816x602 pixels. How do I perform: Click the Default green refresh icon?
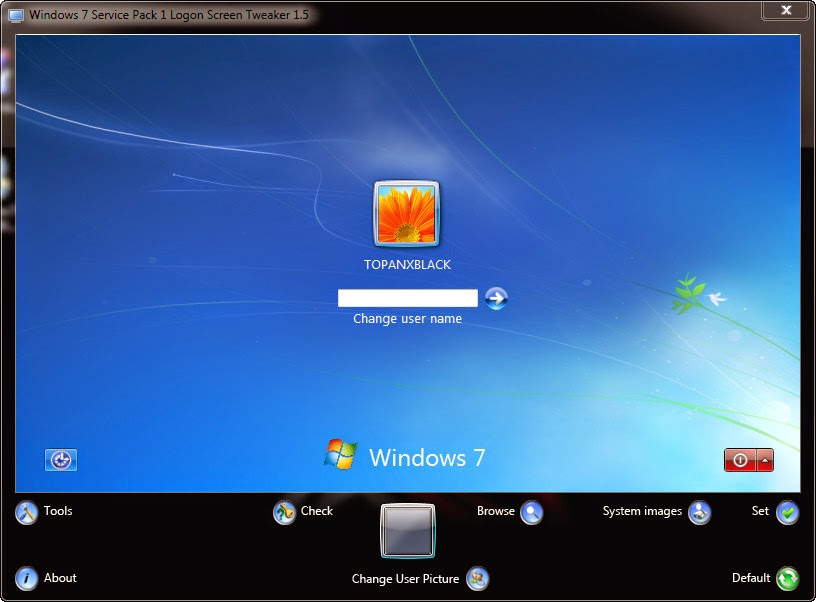tap(787, 579)
